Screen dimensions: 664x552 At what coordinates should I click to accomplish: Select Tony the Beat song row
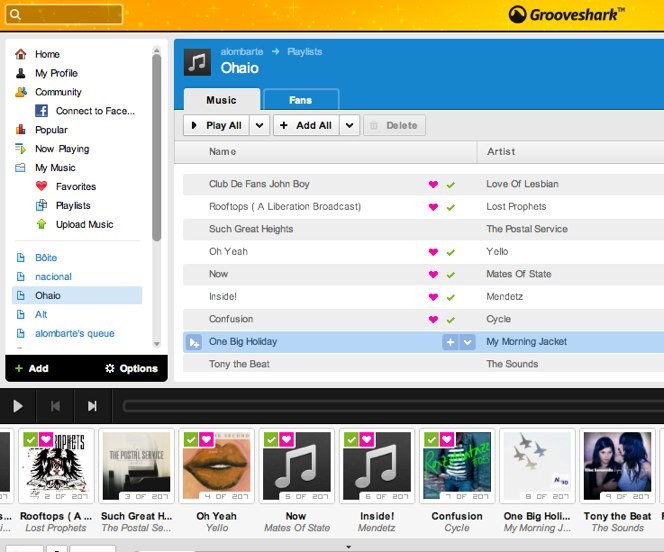coord(423,364)
